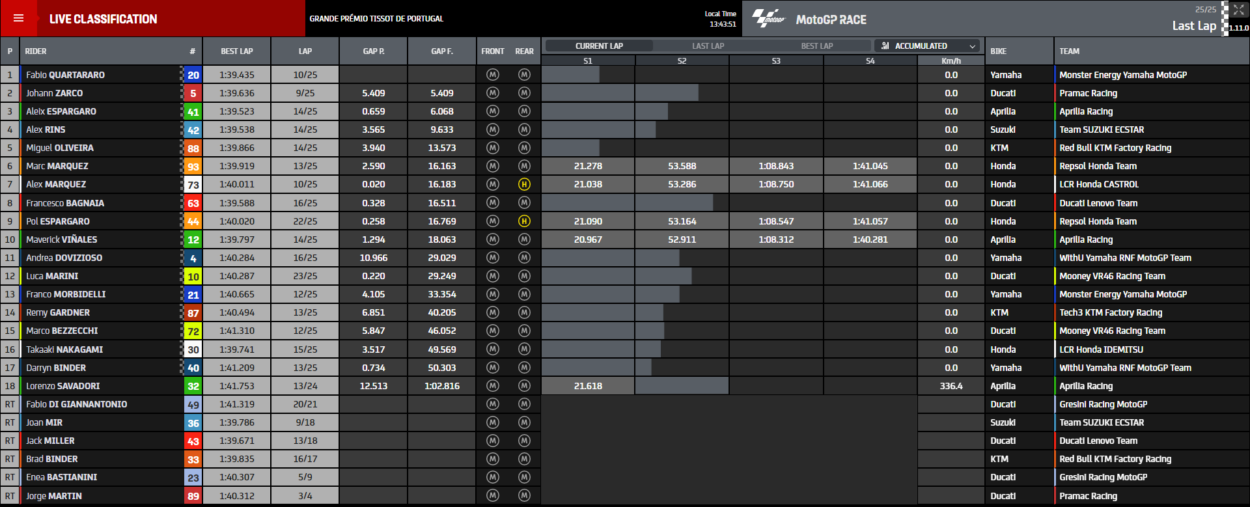Click the Km/h column header
1250x507 pixels.
tap(951, 61)
